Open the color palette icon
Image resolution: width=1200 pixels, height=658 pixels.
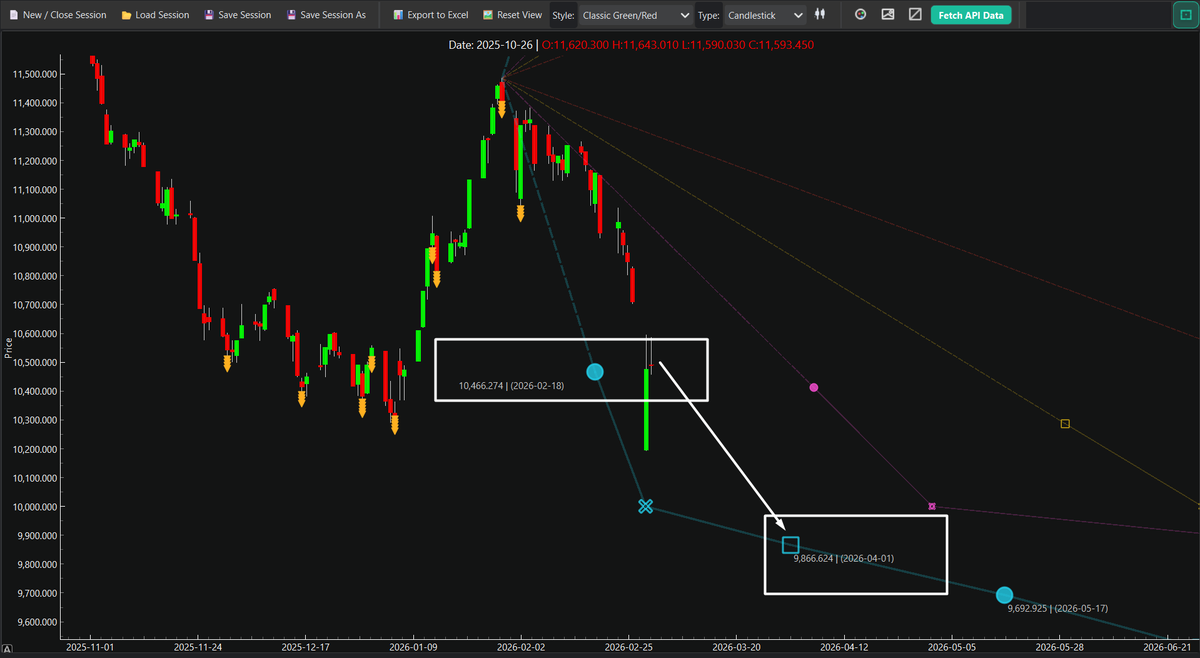click(861, 15)
